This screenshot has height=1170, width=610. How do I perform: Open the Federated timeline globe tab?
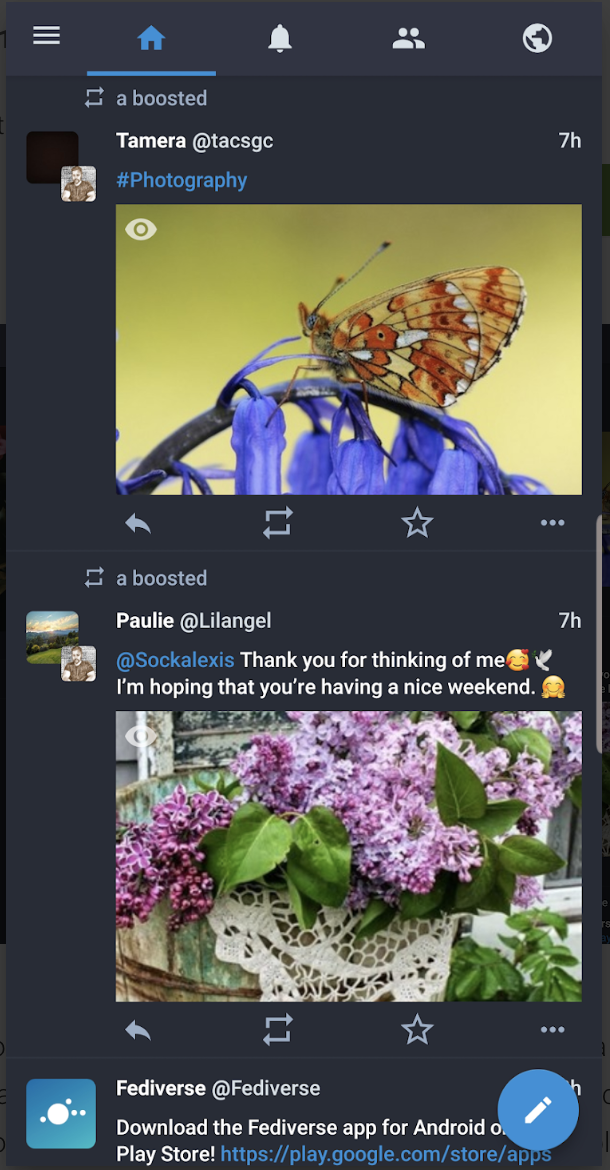(537, 39)
